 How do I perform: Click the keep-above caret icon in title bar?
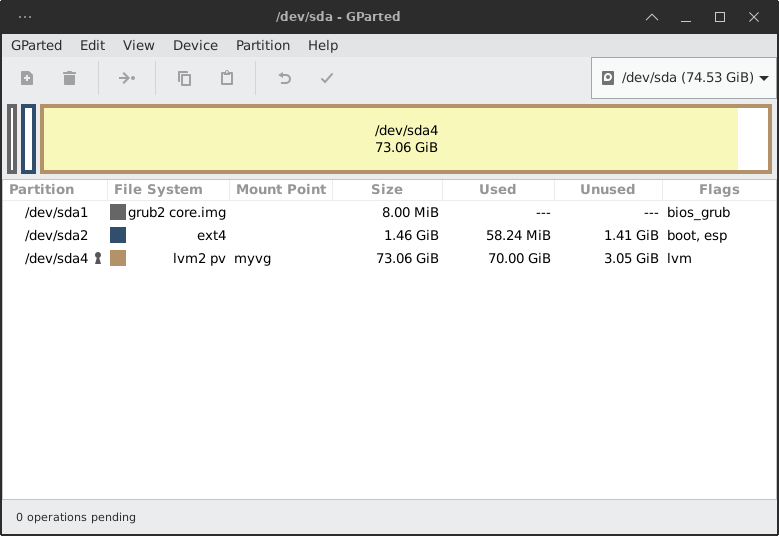652,17
